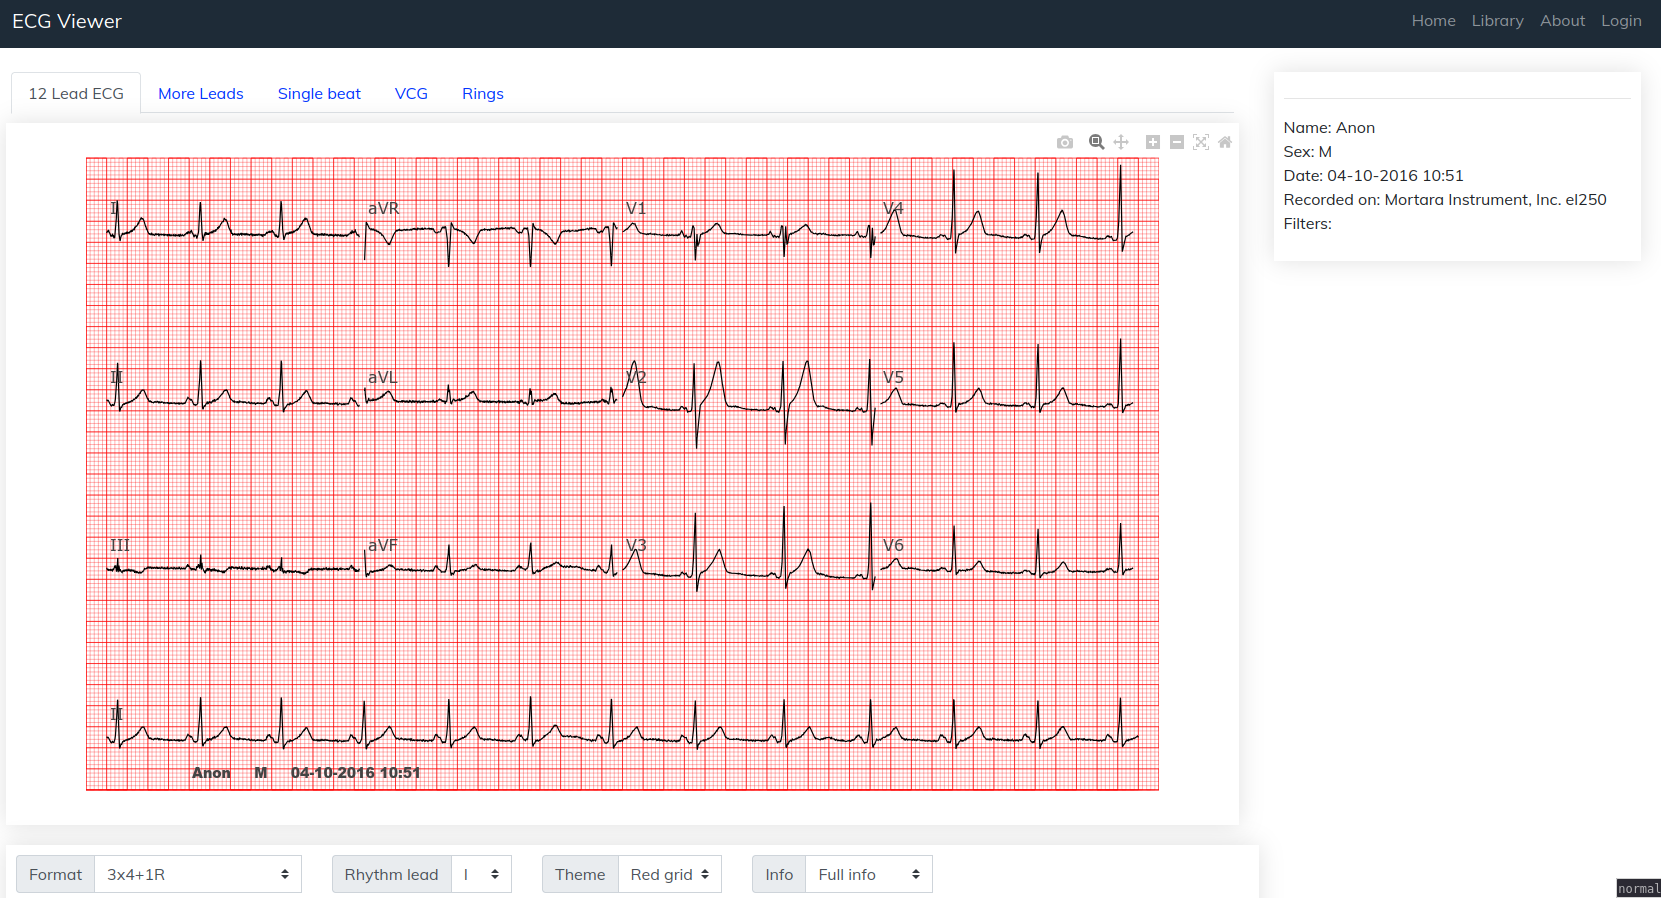The image size is (1661, 898).
Task: Switch to the VCG tab
Action: pyautogui.click(x=411, y=93)
